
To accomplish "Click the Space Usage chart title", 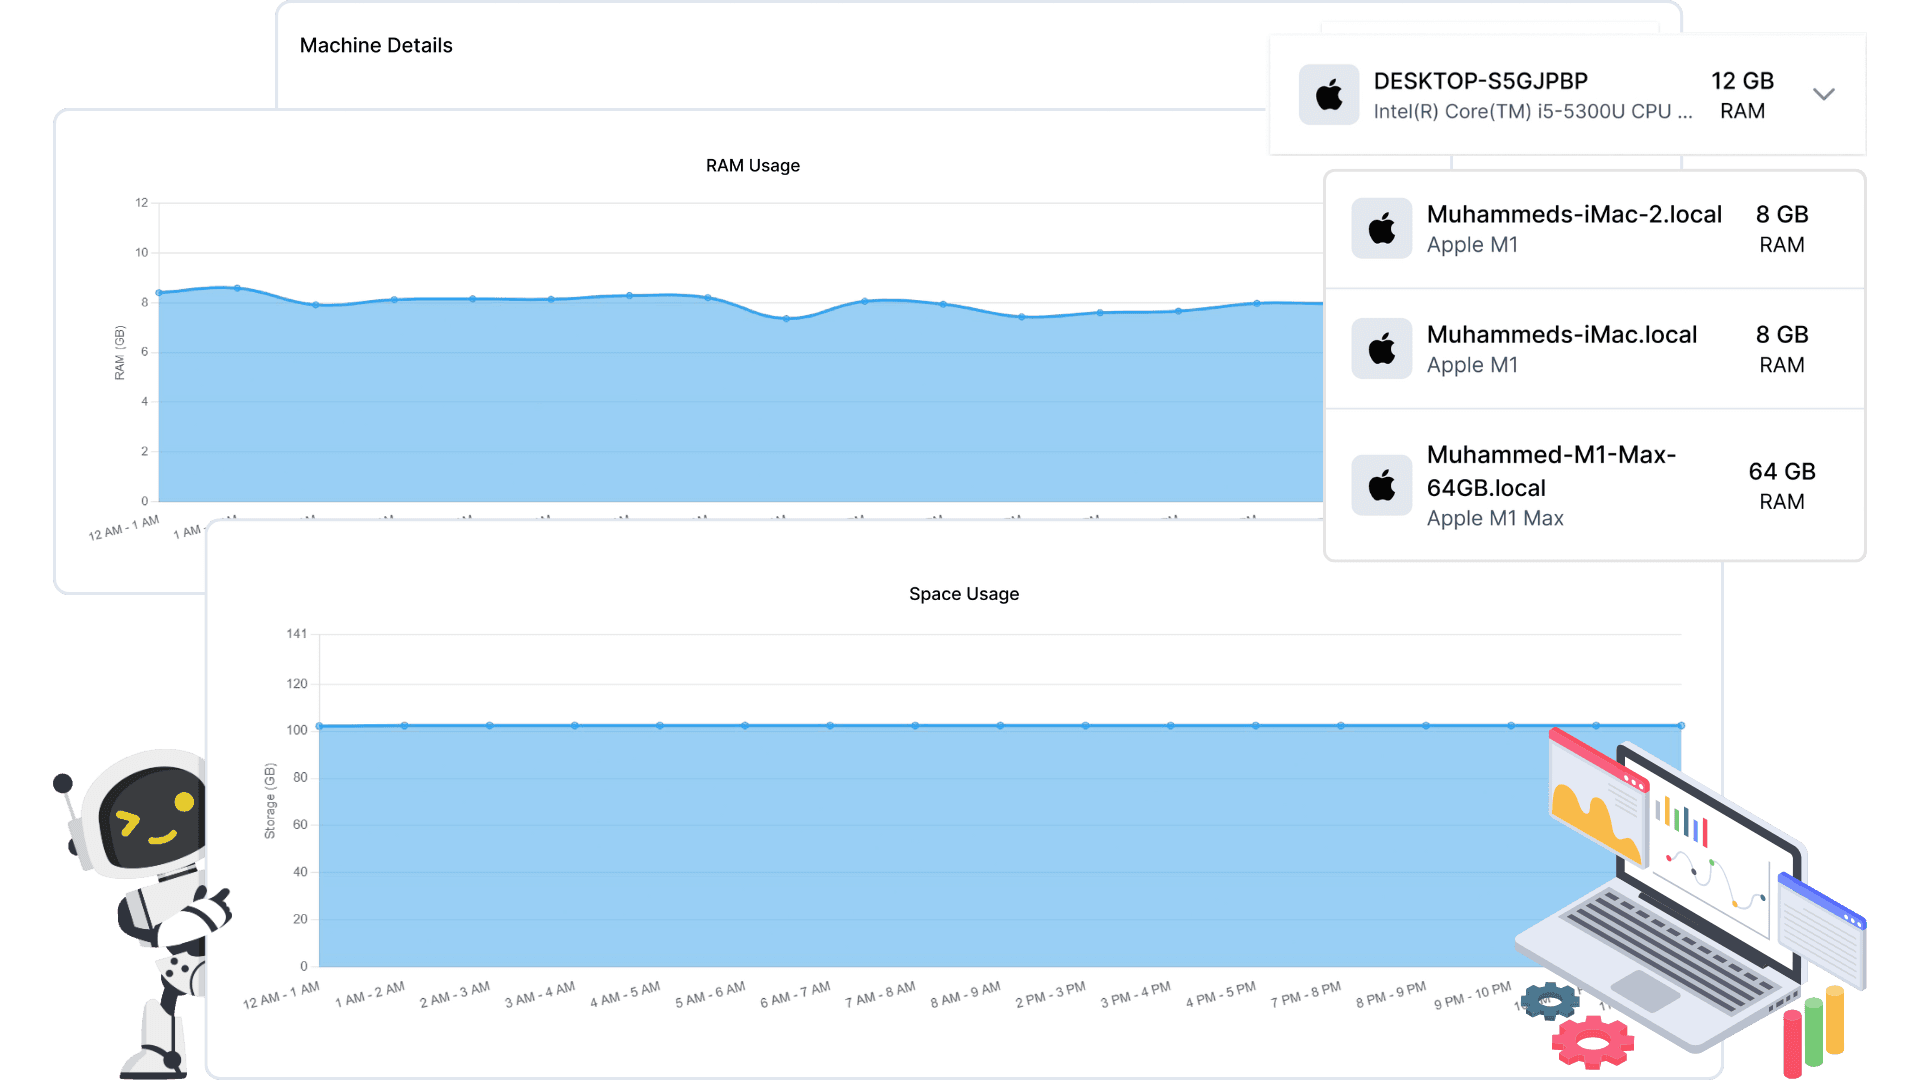I will point(964,593).
